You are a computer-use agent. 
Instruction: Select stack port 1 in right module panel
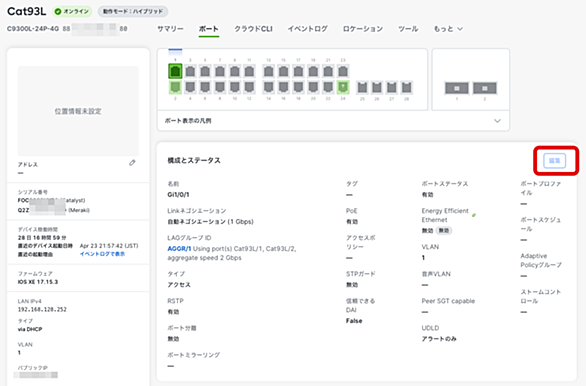457,88
